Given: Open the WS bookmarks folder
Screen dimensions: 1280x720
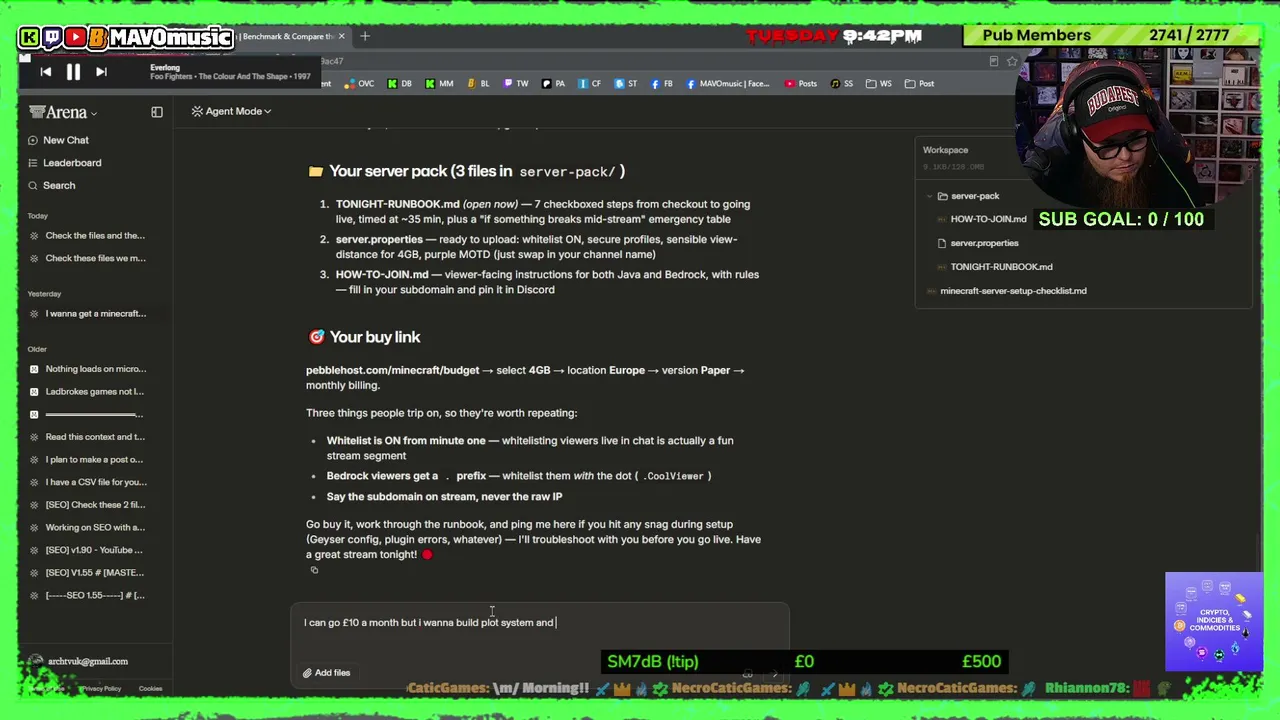Looking at the screenshot, I should pos(879,84).
